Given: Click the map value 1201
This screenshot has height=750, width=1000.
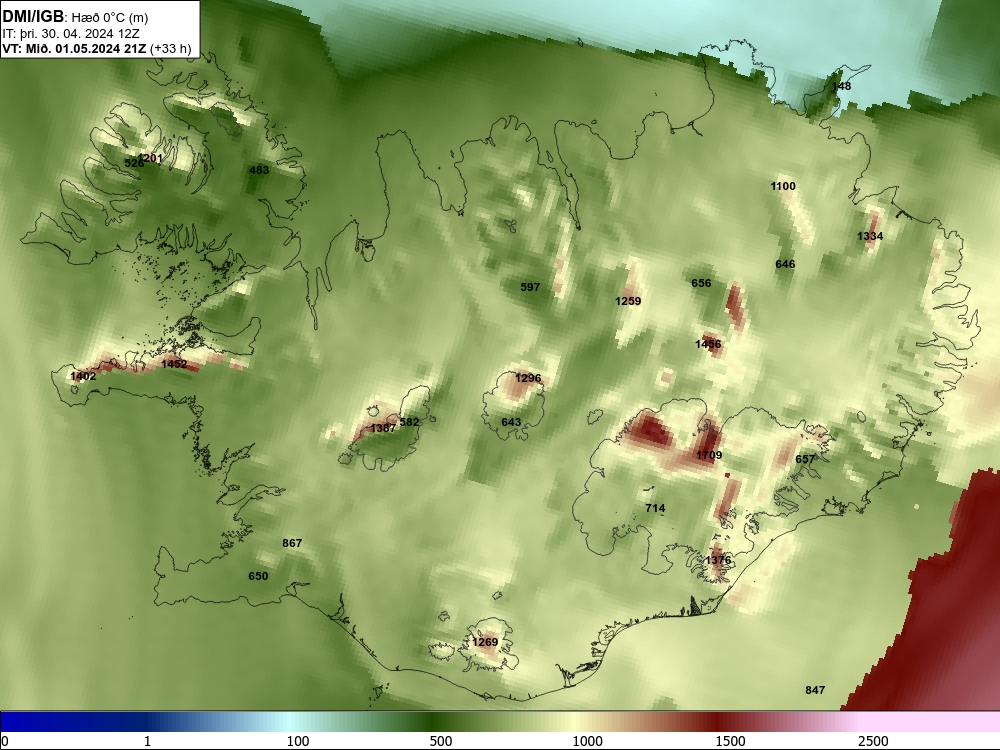Looking at the screenshot, I should pos(151,158).
